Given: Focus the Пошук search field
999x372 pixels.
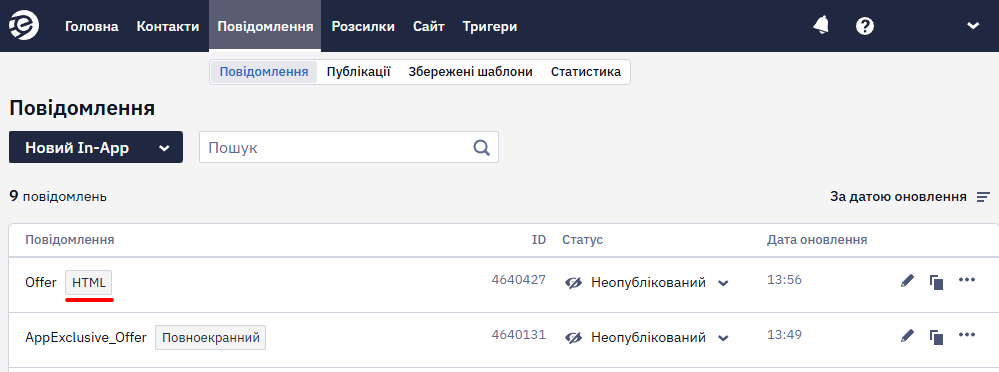Looking at the screenshot, I should pyautogui.click(x=338, y=148).
